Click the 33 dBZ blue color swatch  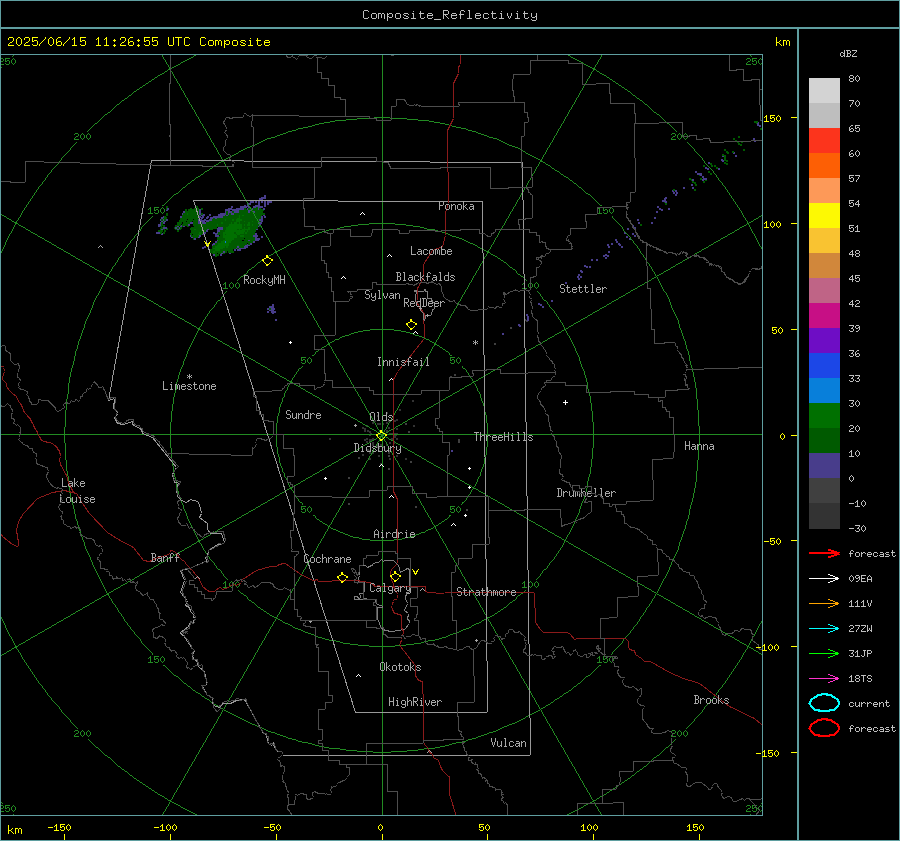tap(824, 366)
